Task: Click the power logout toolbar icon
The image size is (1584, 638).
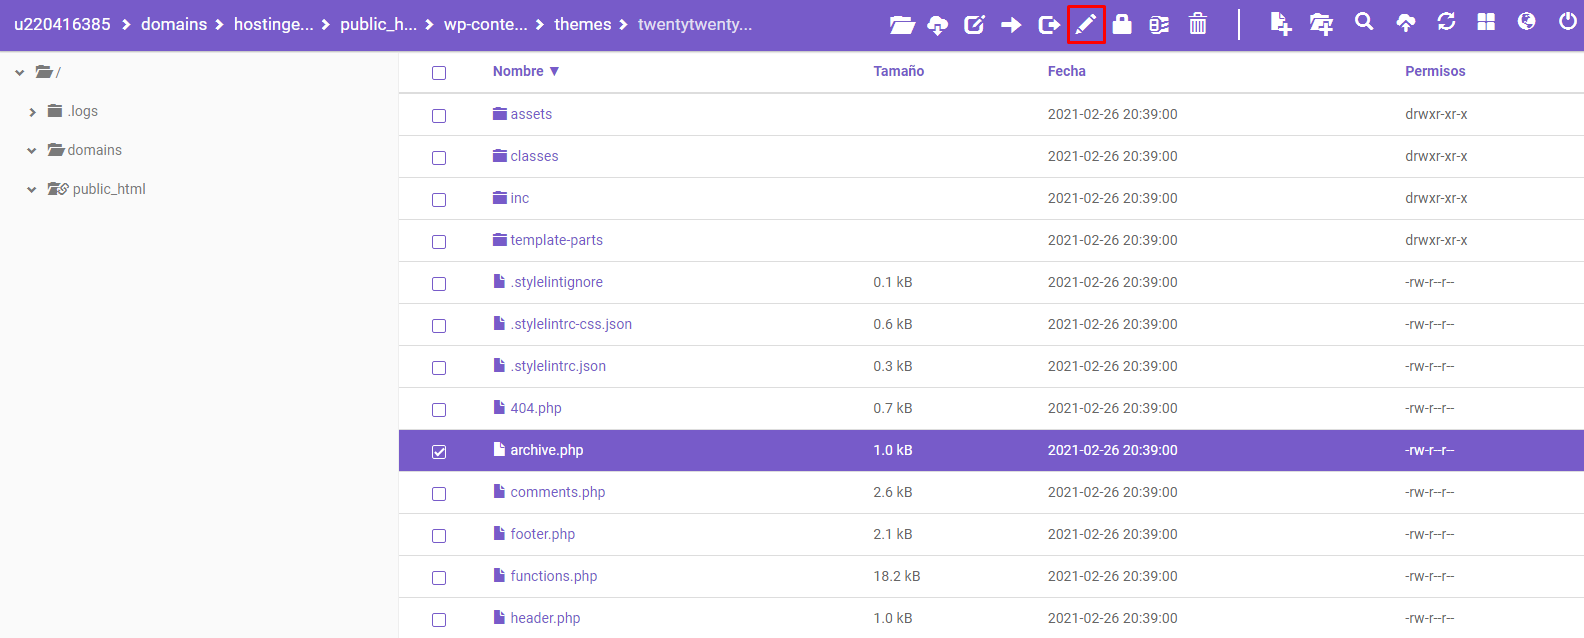Action: [1568, 22]
